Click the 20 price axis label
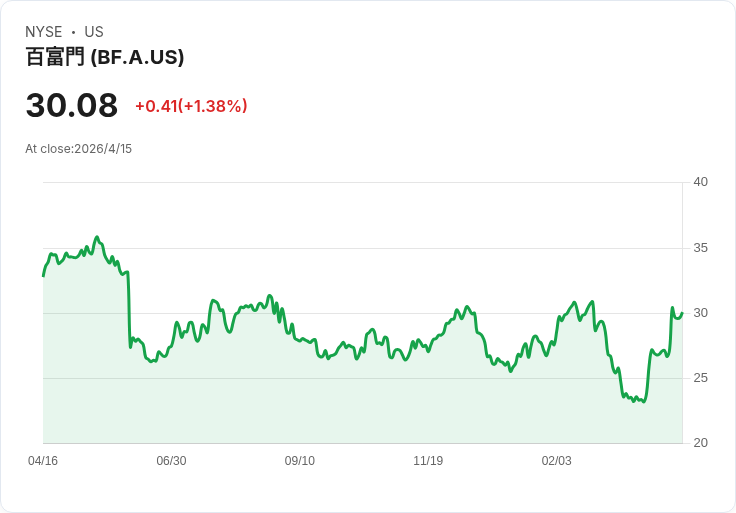Screen dimensions: 736x513 [x=701, y=442]
